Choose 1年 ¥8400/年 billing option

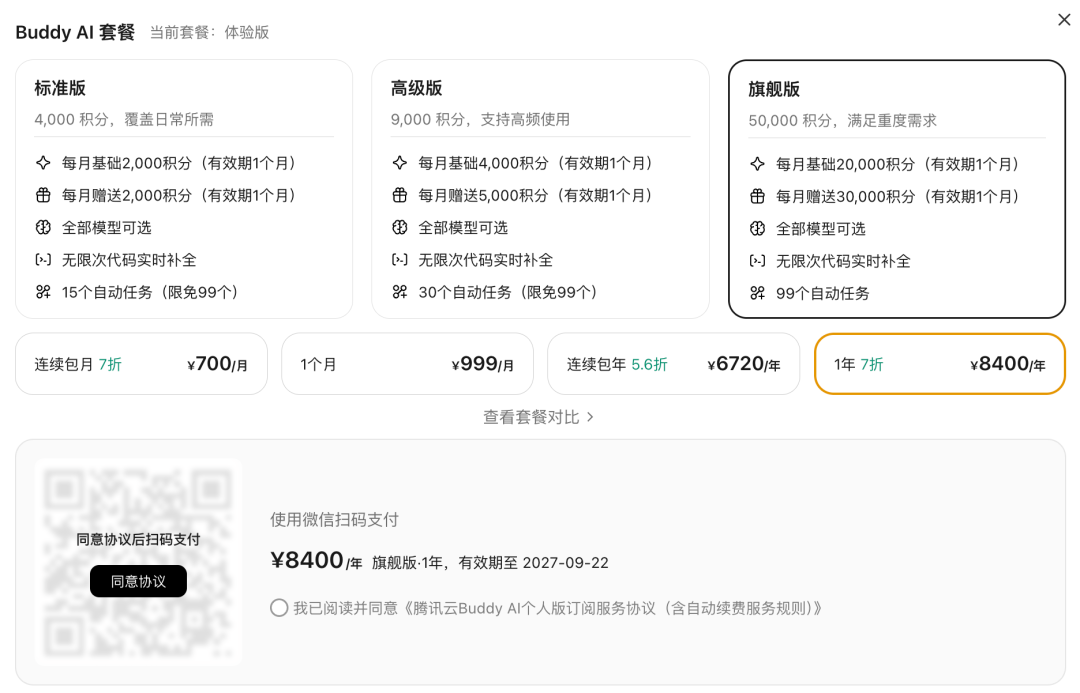point(939,364)
